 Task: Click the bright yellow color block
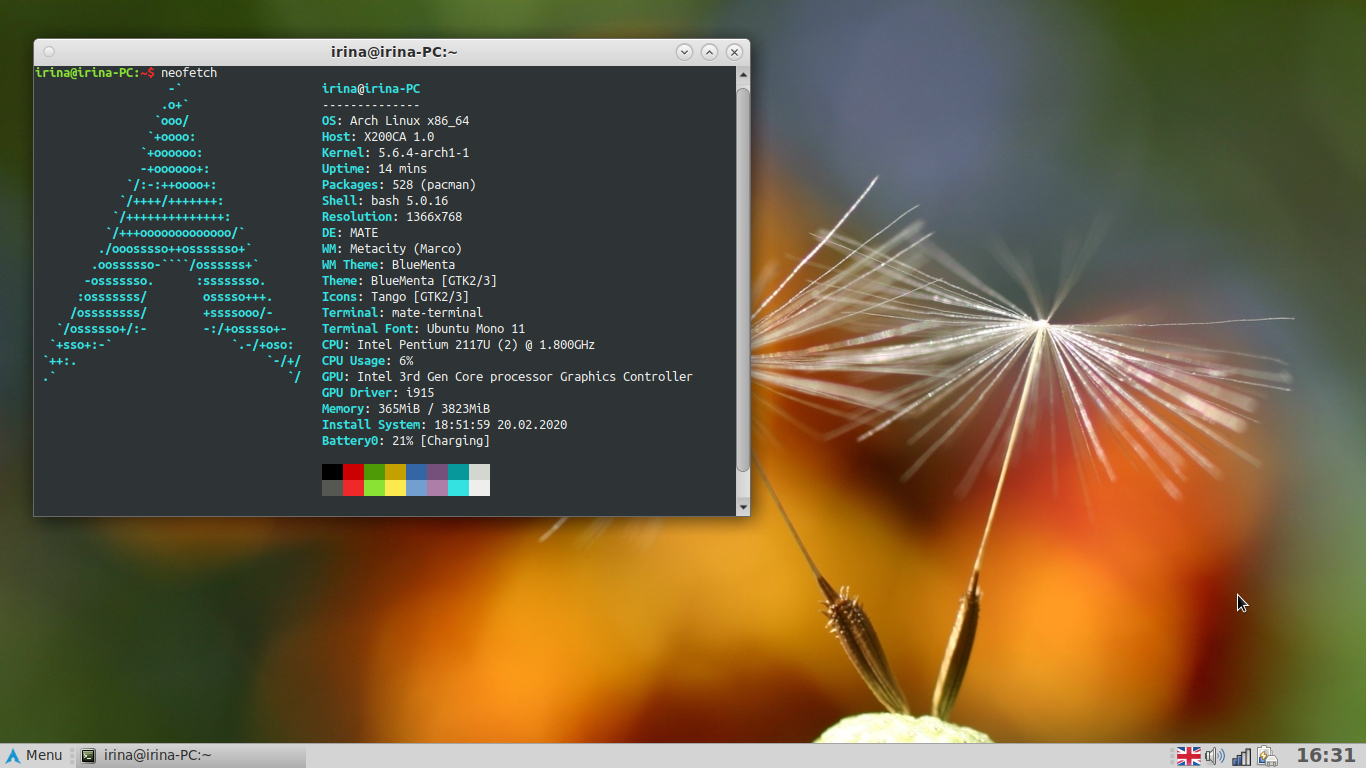[395, 488]
